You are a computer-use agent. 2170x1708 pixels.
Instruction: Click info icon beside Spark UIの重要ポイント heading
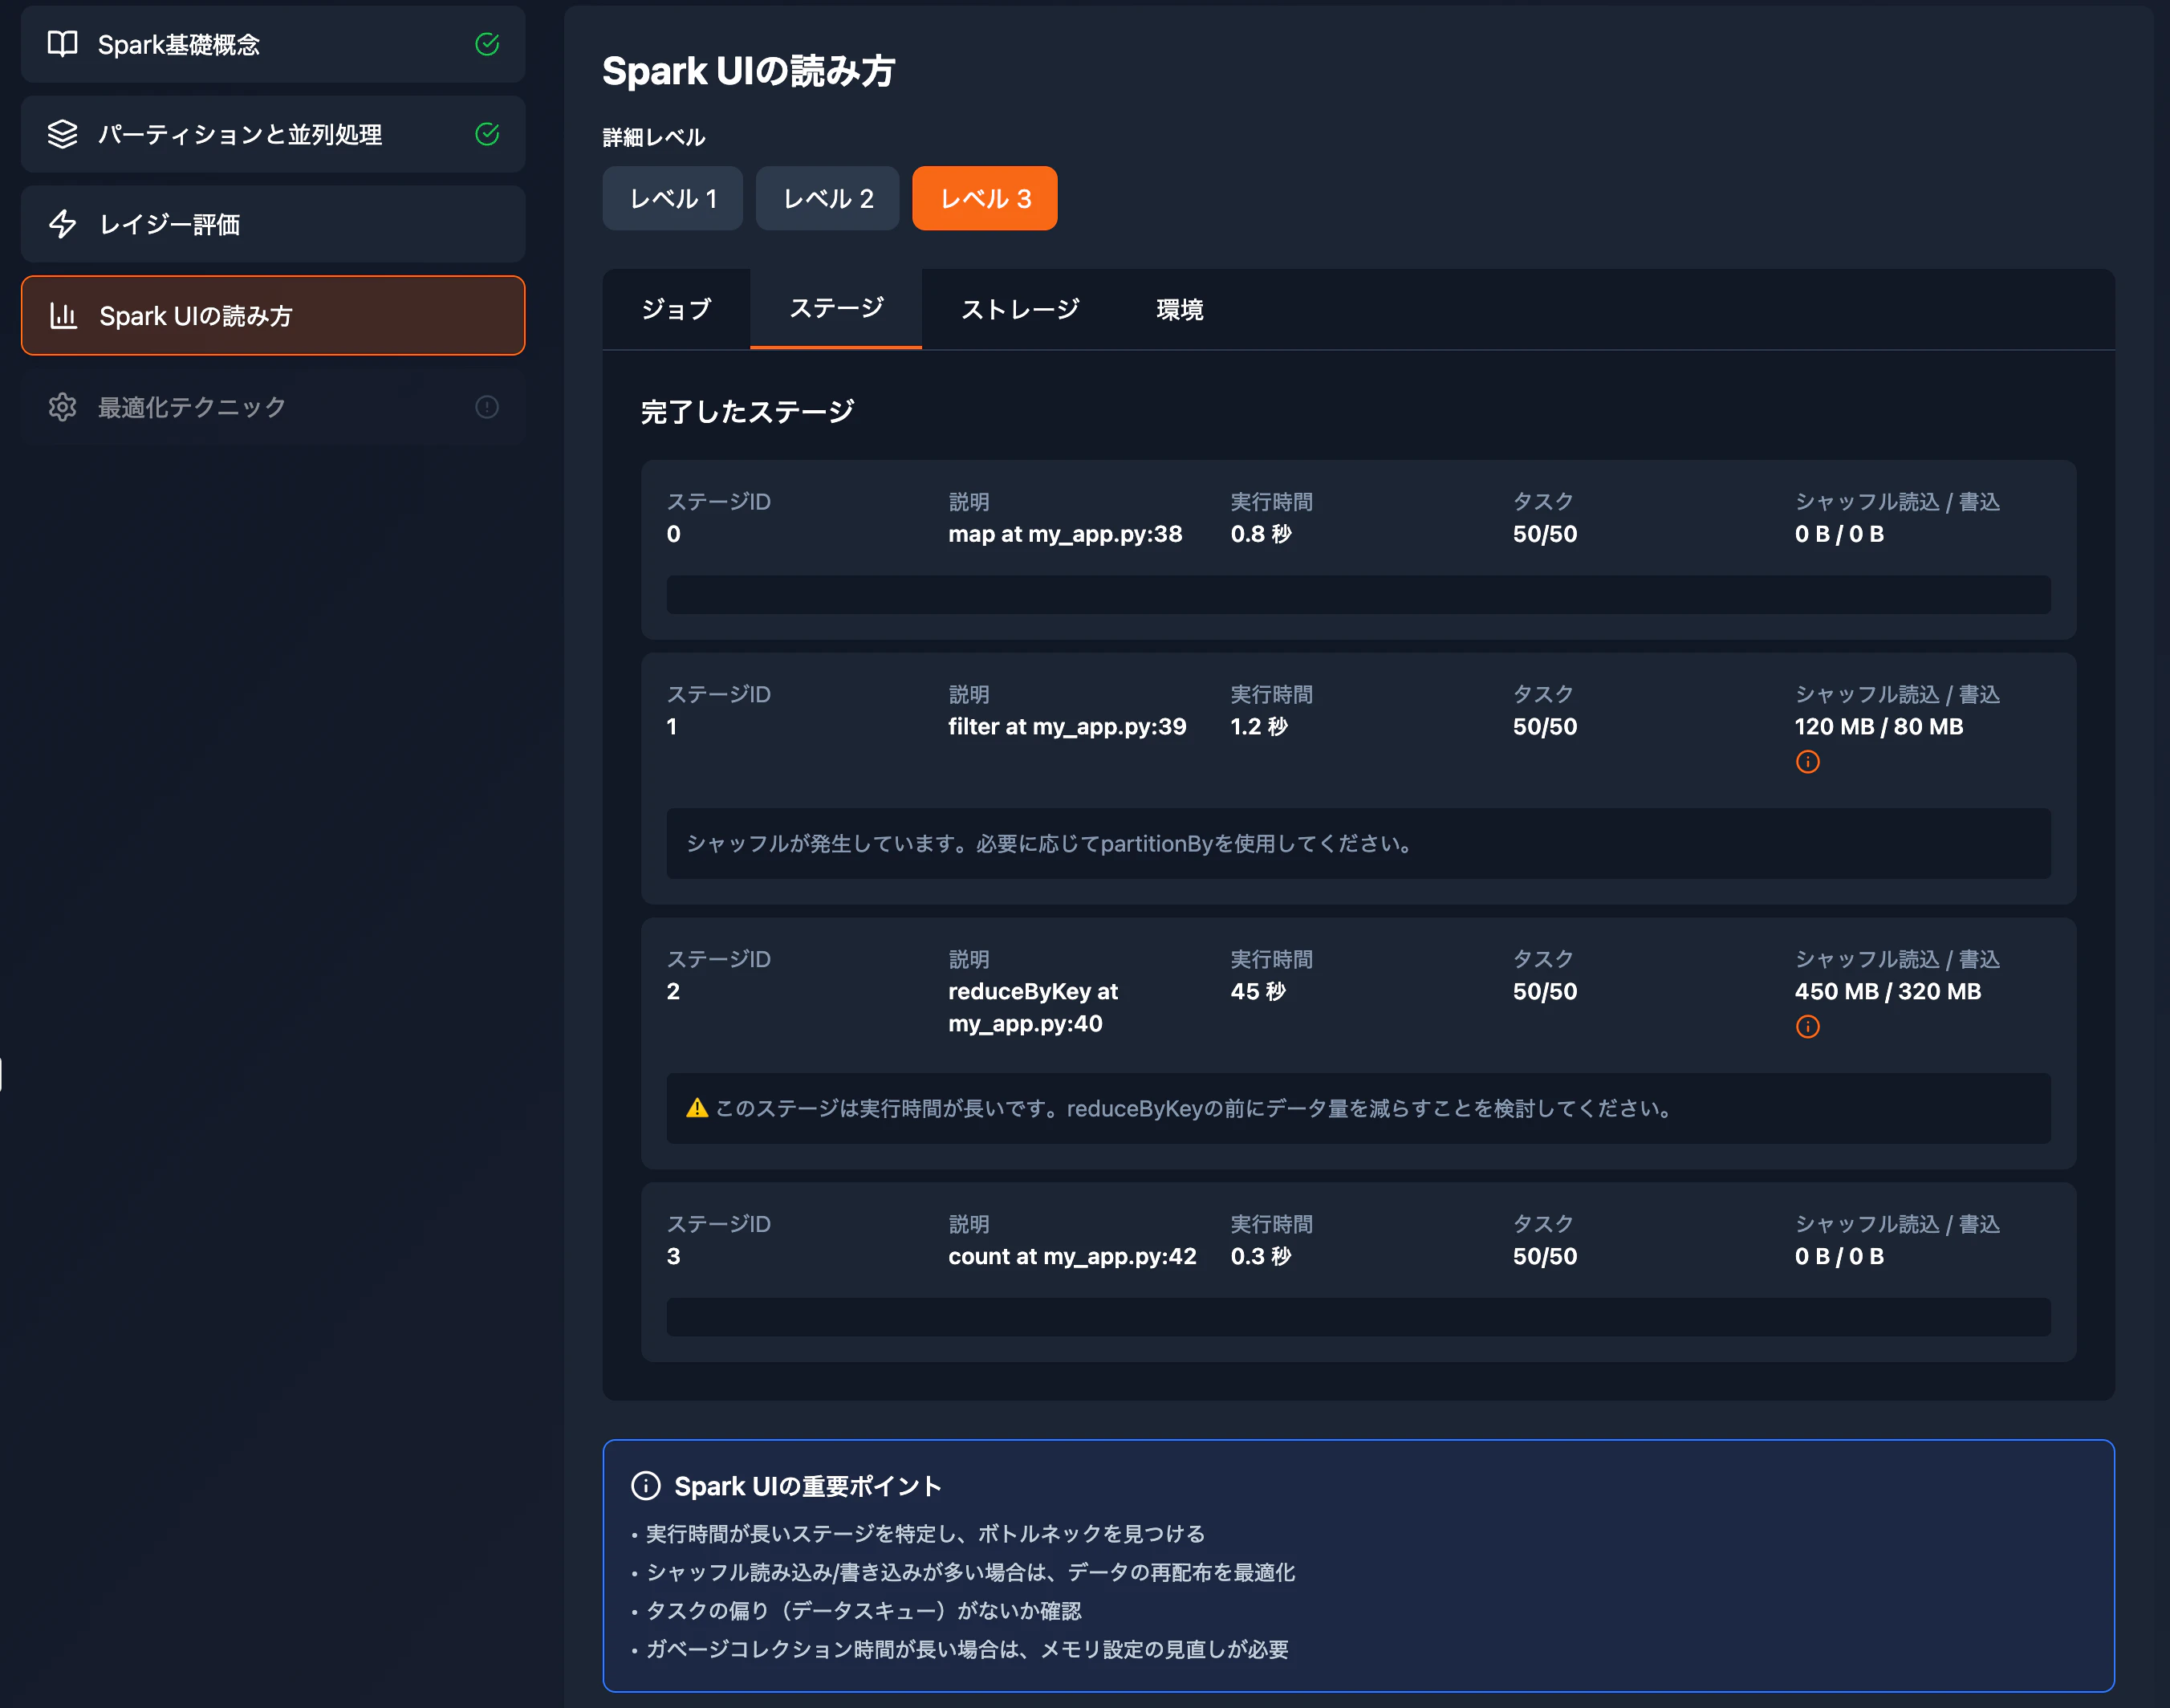coord(646,1486)
